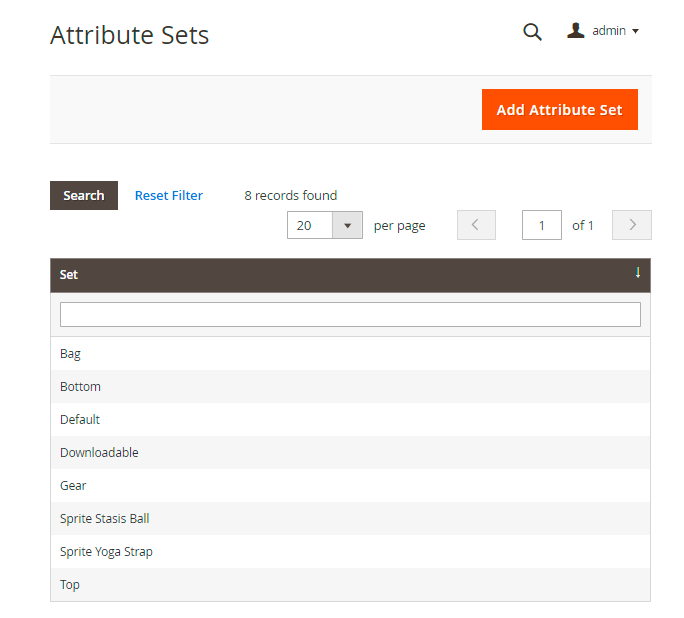Click the sort arrow in Set column
This screenshot has width=684, height=618.
coord(638,273)
